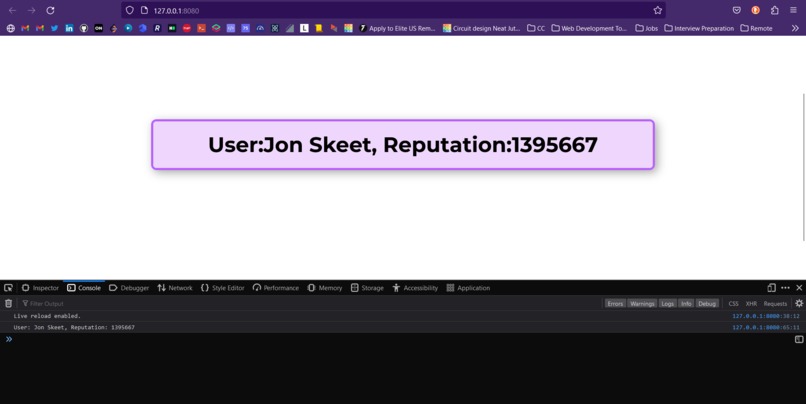Open the Performance tab
806x404 pixels.
point(276,288)
